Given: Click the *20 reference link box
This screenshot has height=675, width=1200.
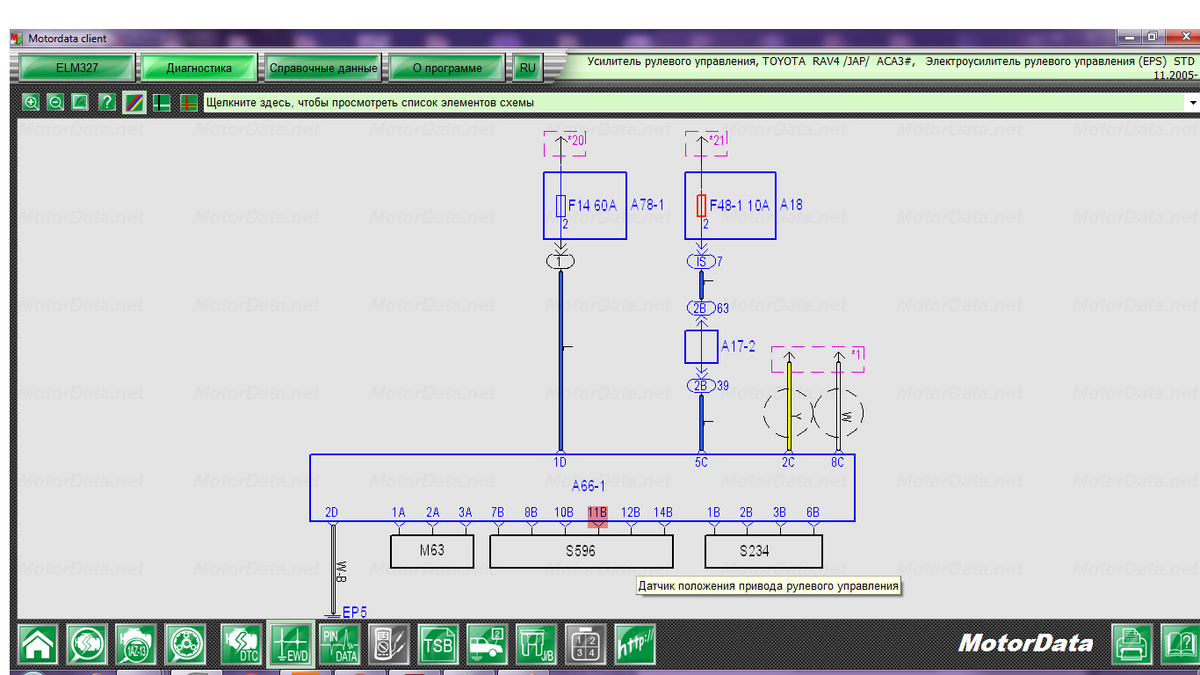Looking at the screenshot, I should (564, 143).
